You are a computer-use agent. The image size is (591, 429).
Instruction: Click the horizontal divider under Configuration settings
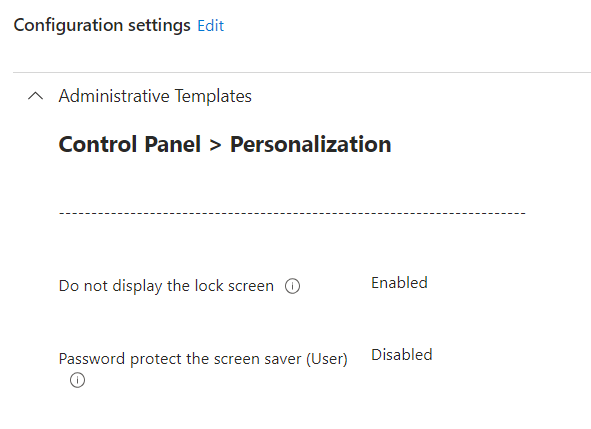[x=302, y=72]
